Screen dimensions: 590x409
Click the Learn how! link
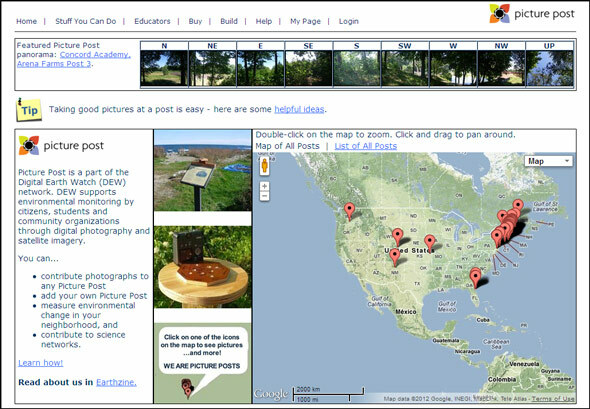pyautogui.click(x=41, y=363)
